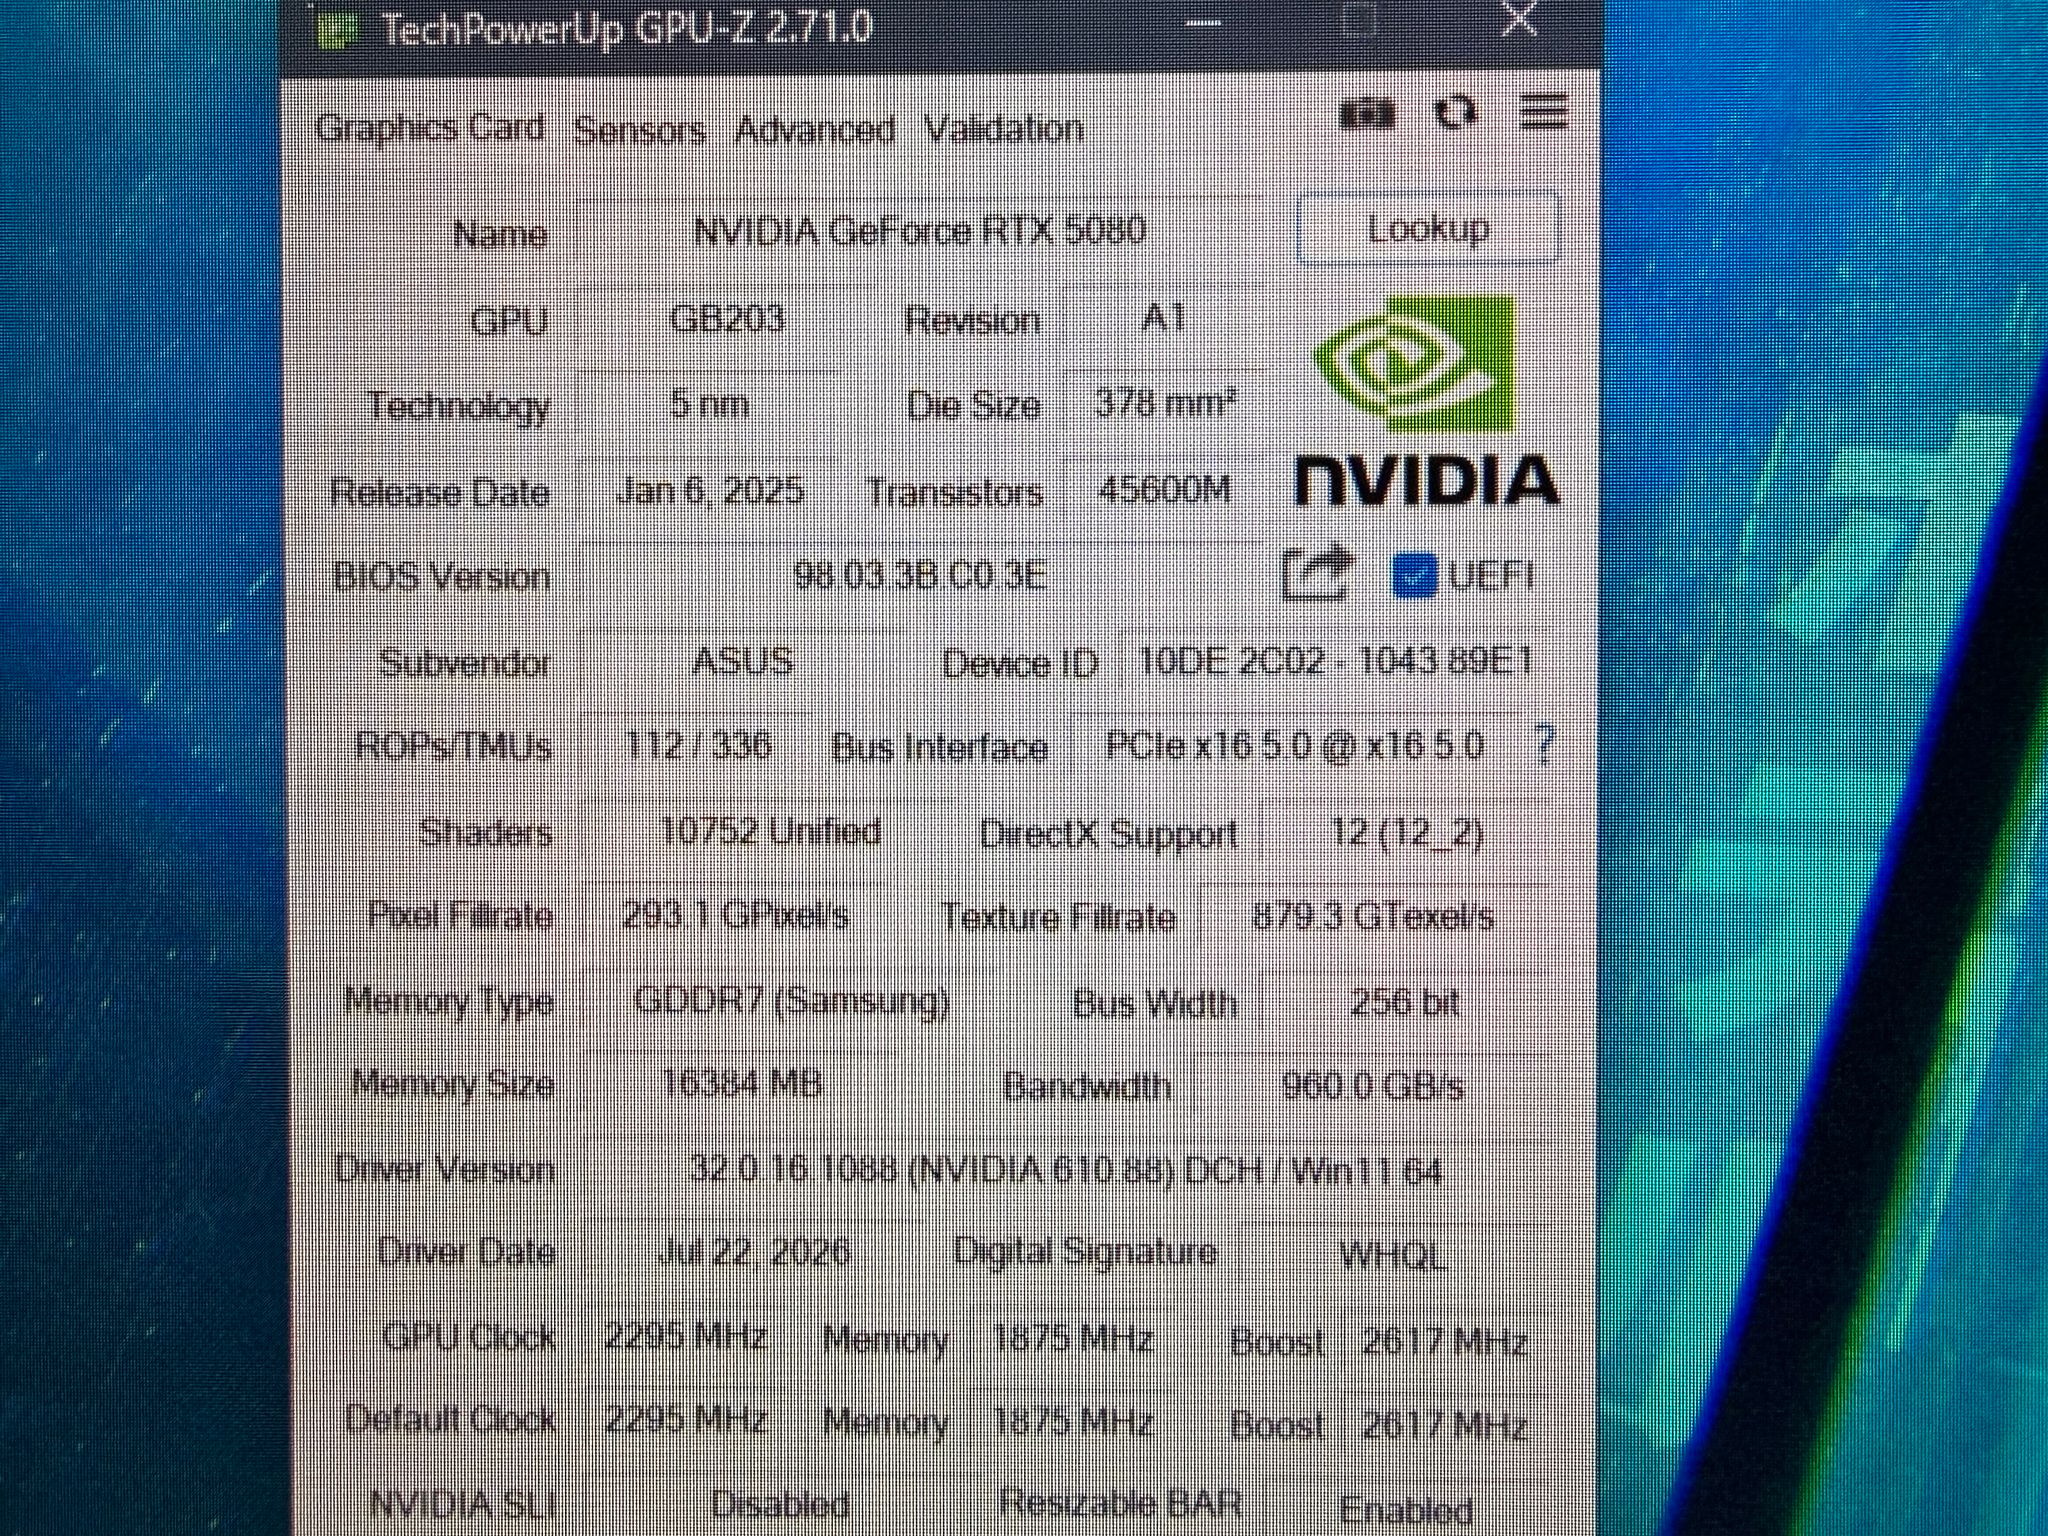Click the BIOS Version field value
Screen dimensions: 2048x1536
tap(920, 575)
